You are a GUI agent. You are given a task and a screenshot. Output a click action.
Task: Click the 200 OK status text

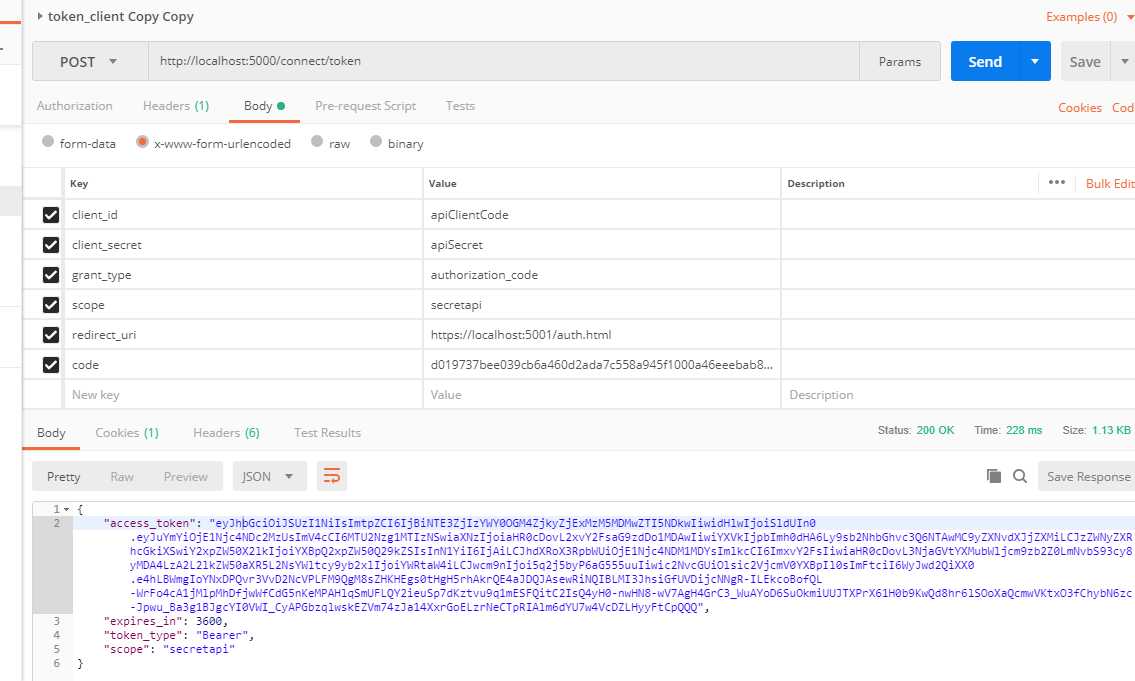[935, 430]
